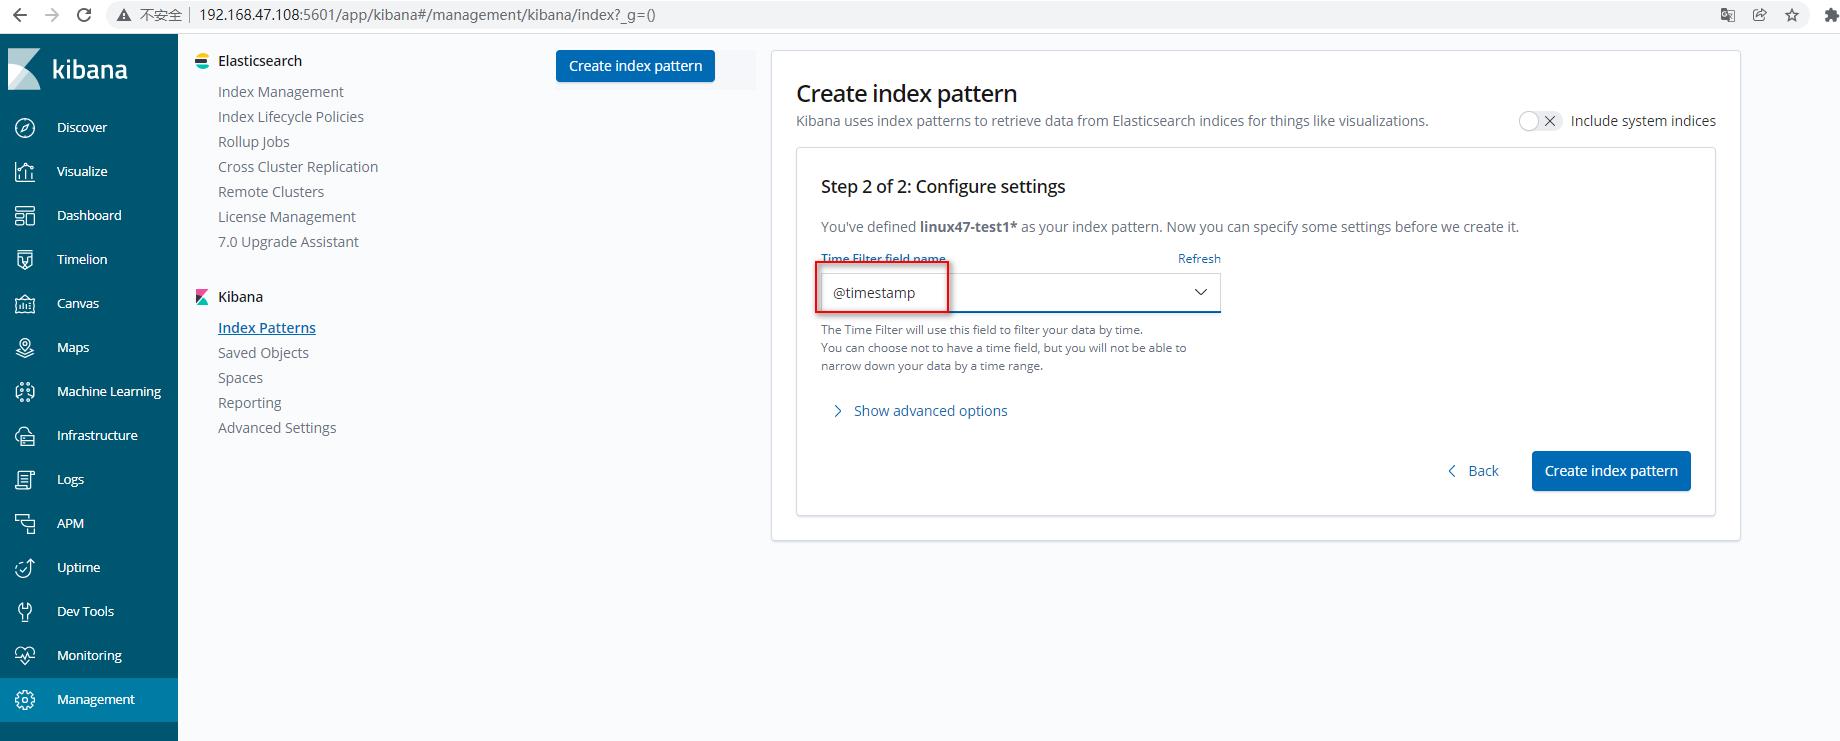Go Back to step 1
This screenshot has height=741, width=1840.
(1473, 471)
